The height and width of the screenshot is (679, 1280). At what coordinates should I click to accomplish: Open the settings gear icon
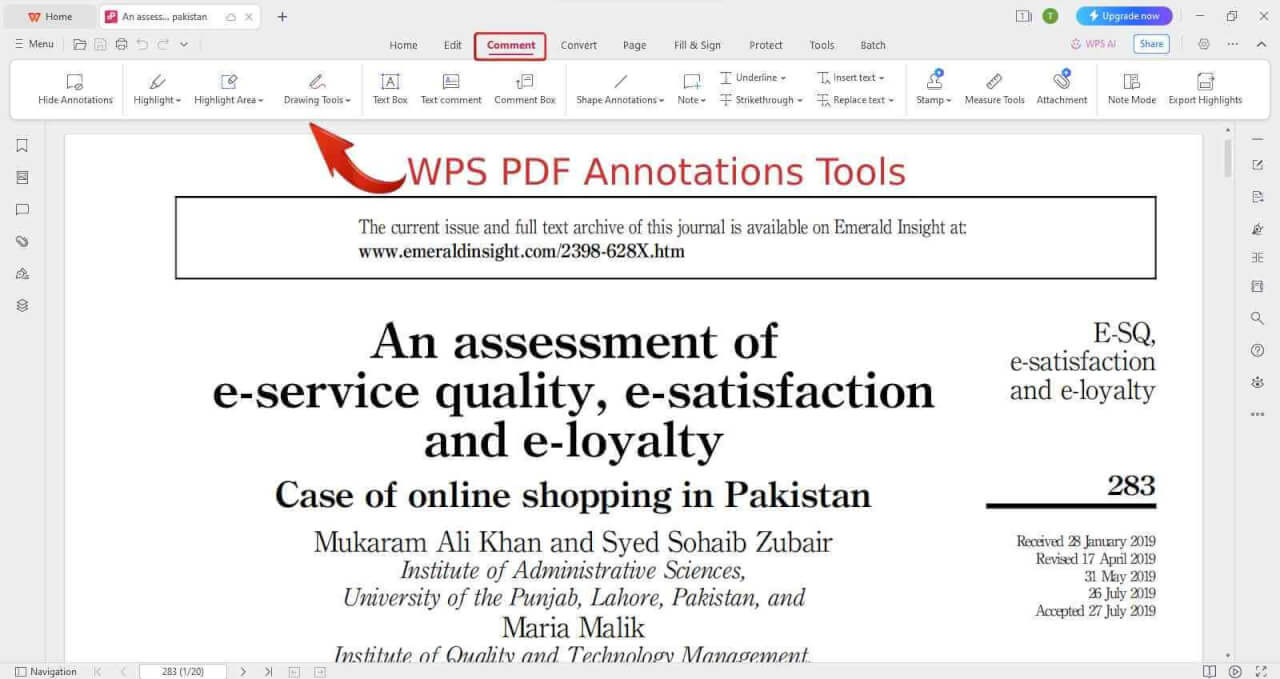click(x=1204, y=44)
